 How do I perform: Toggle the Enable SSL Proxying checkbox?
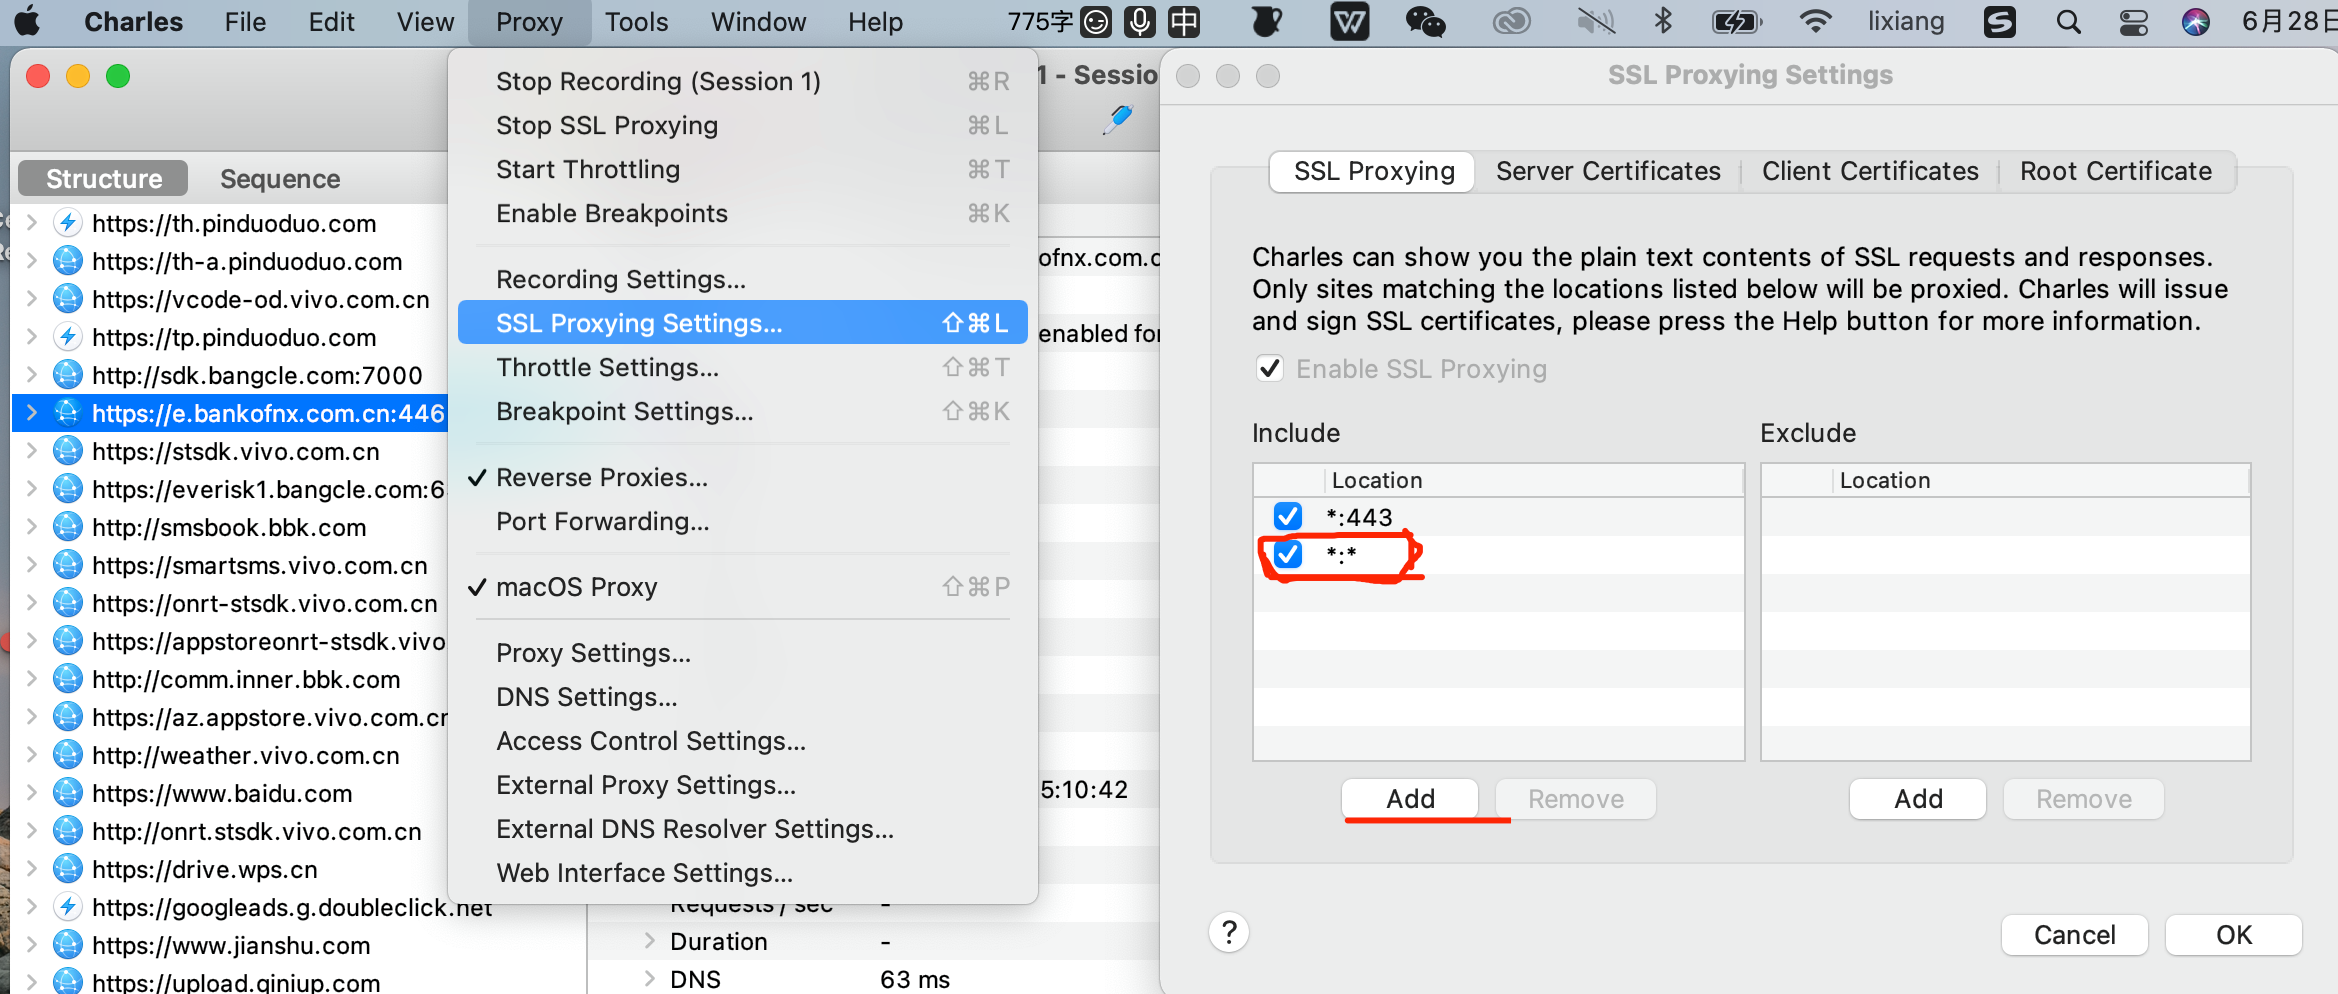coord(1270,369)
